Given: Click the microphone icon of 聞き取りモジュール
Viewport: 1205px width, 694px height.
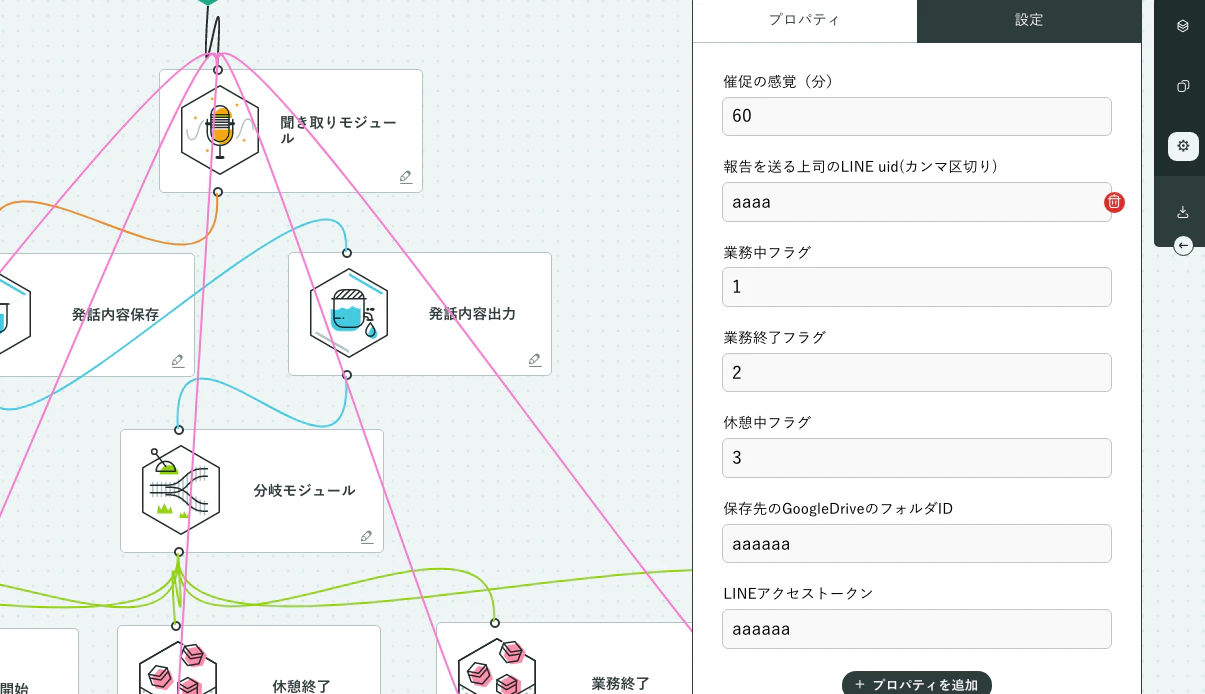Looking at the screenshot, I should [x=220, y=131].
